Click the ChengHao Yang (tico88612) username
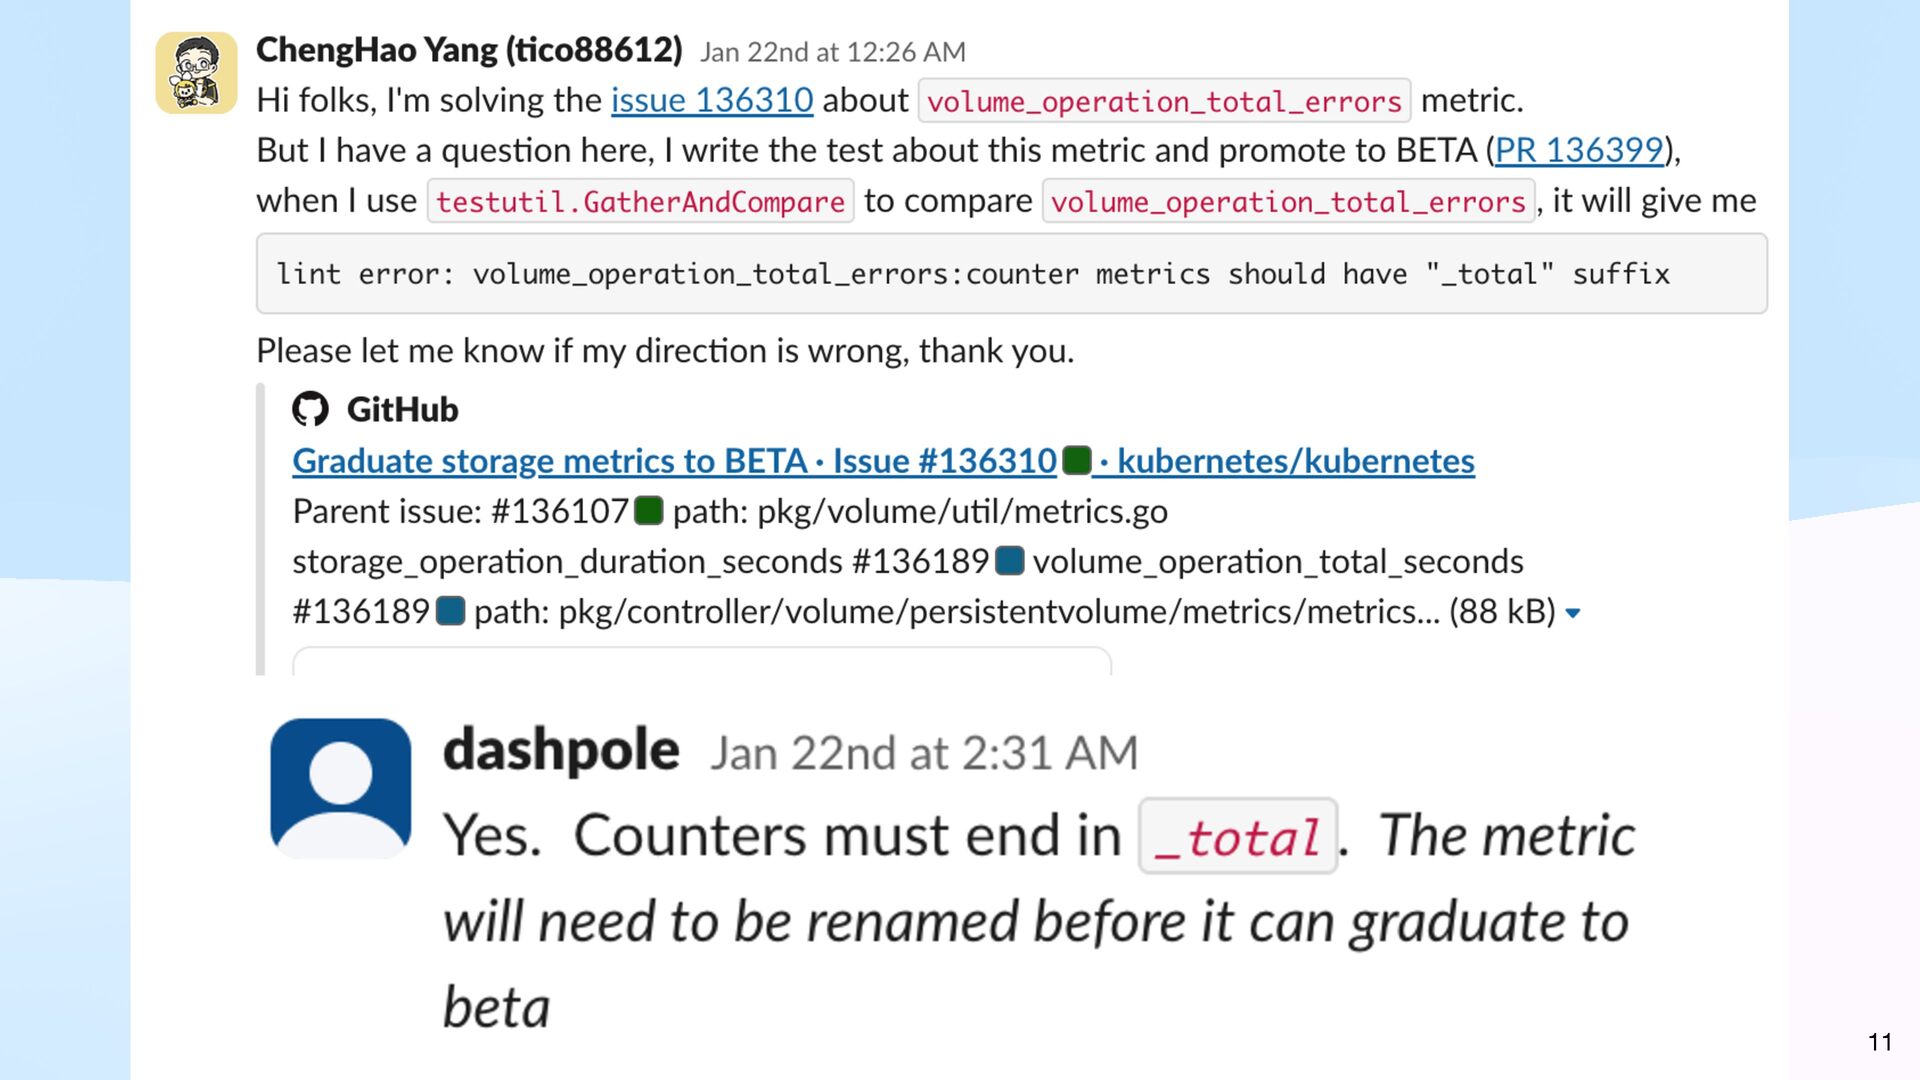The width and height of the screenshot is (1920, 1080). pos(469,49)
